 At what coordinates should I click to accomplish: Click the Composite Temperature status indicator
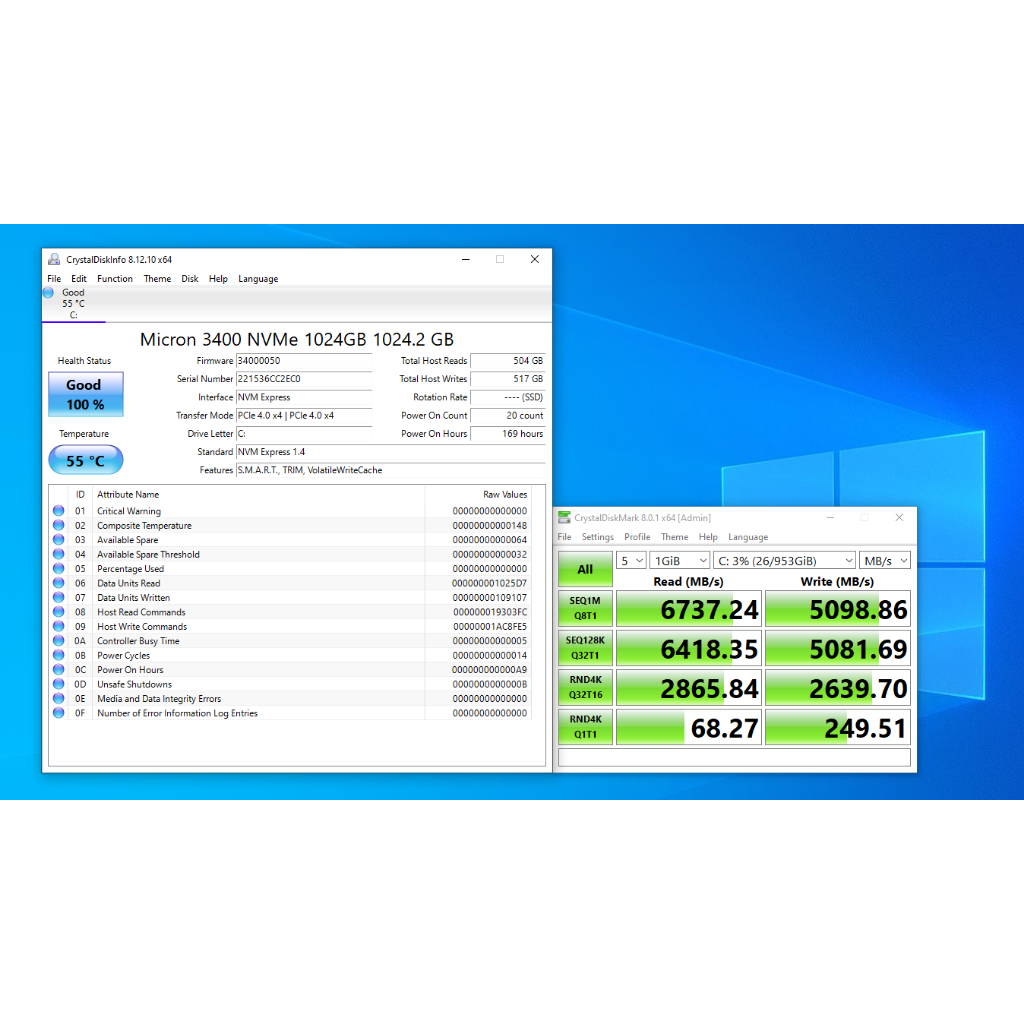pos(58,526)
